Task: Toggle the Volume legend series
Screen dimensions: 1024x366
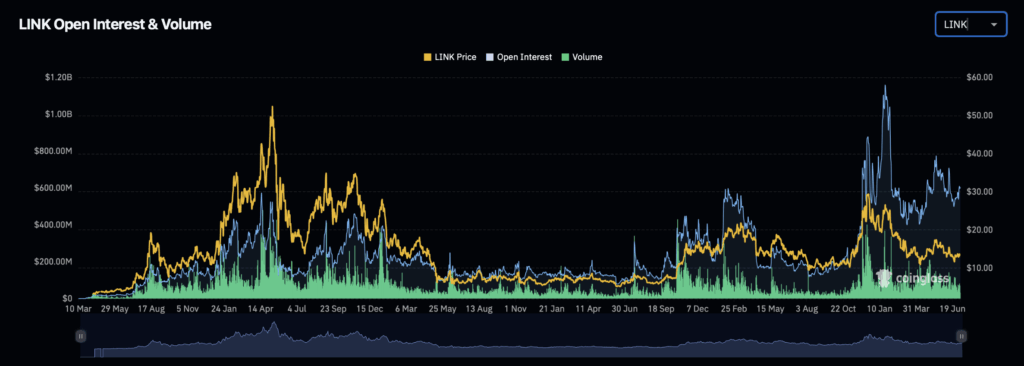Action: point(581,57)
